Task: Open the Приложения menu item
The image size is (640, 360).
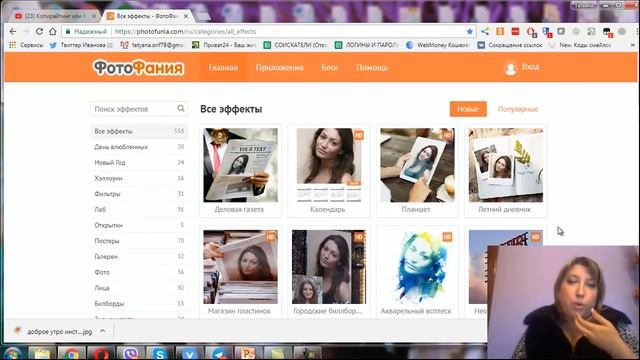Action: tap(280, 68)
